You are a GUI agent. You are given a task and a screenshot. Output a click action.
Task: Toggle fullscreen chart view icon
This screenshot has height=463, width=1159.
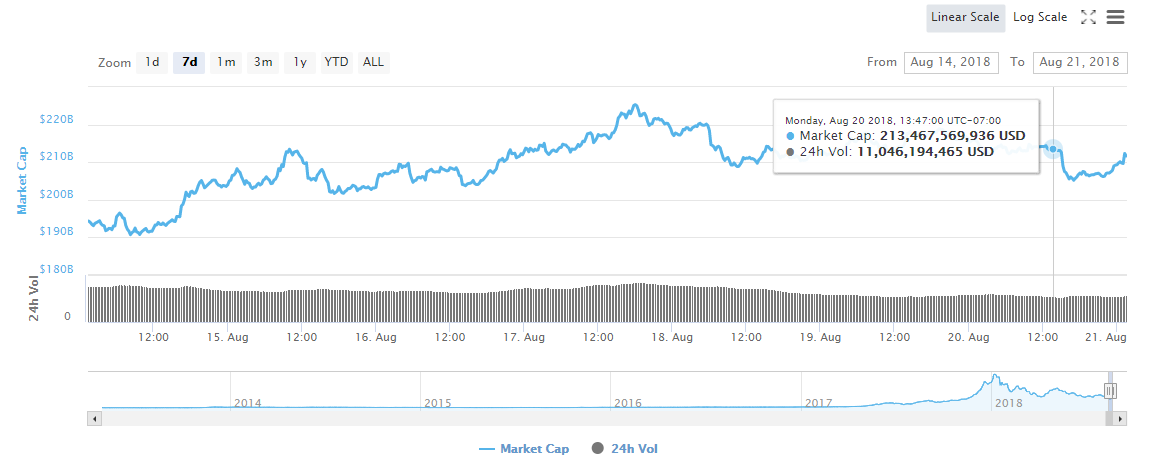pos(1088,17)
